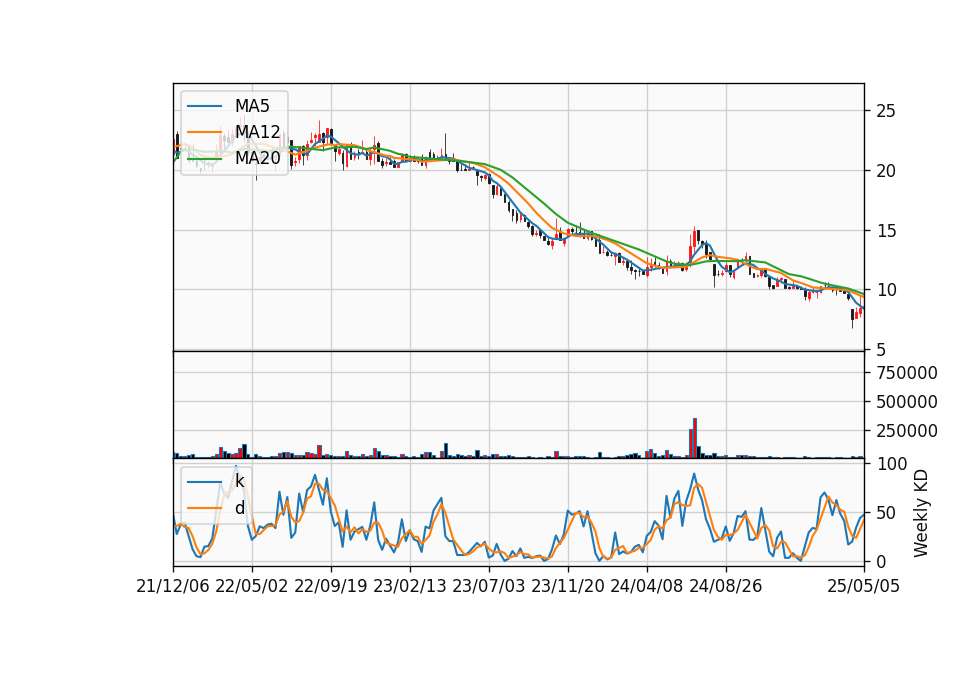Click the volume axis value 500000
The width and height of the screenshot is (960, 690).
pos(907,402)
